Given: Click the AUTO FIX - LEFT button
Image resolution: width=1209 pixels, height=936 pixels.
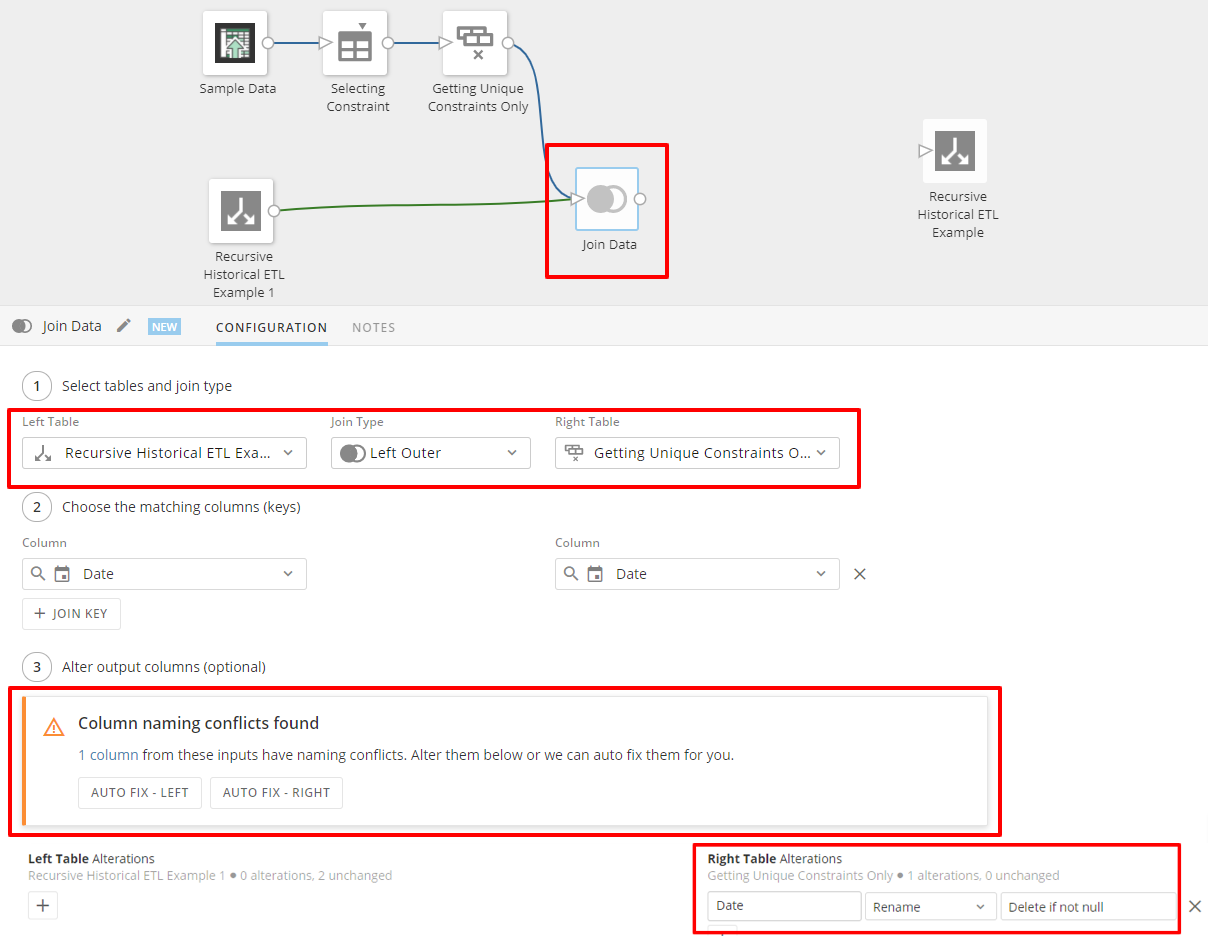Looking at the screenshot, I should pos(139,792).
